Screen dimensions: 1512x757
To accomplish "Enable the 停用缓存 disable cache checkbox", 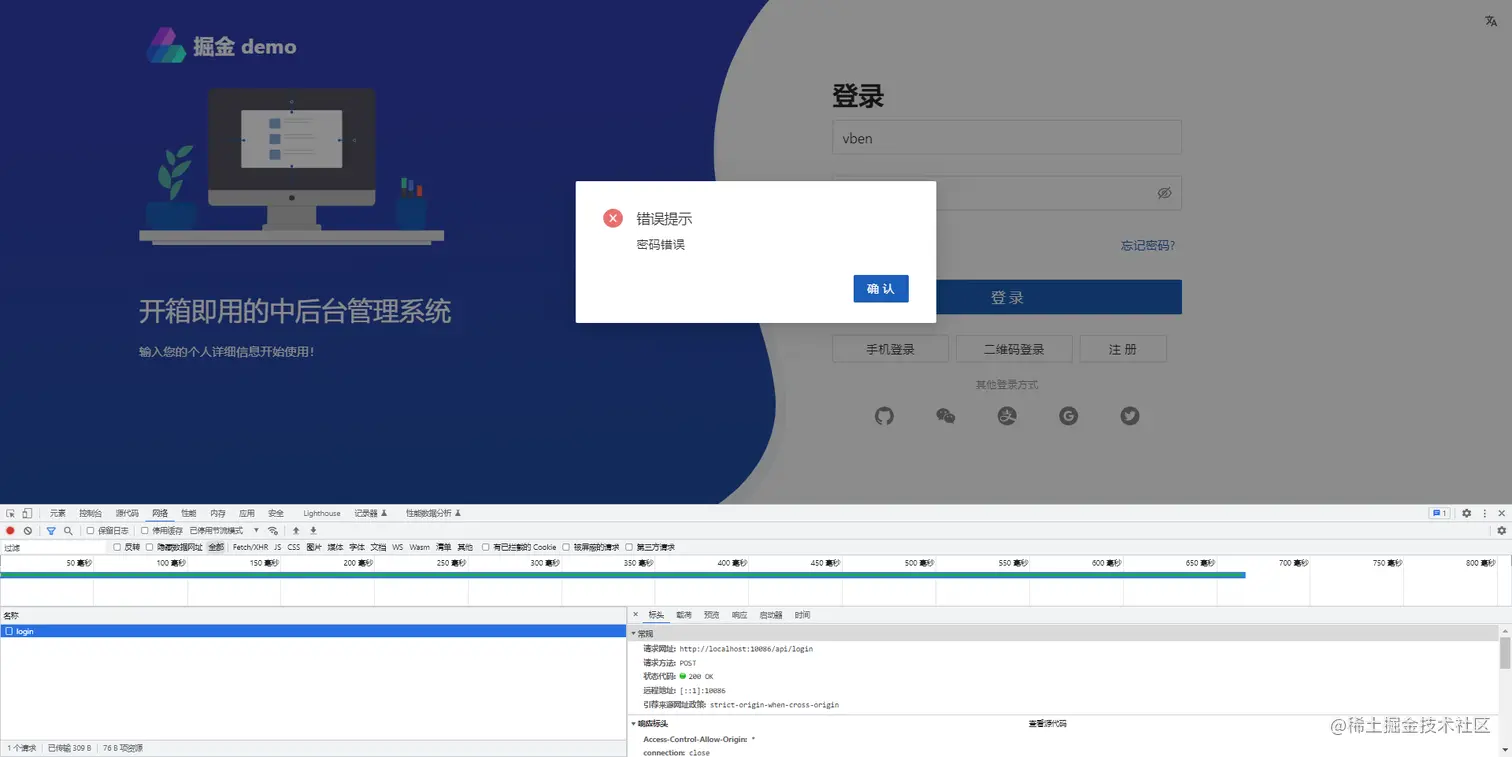I will pyautogui.click(x=142, y=530).
